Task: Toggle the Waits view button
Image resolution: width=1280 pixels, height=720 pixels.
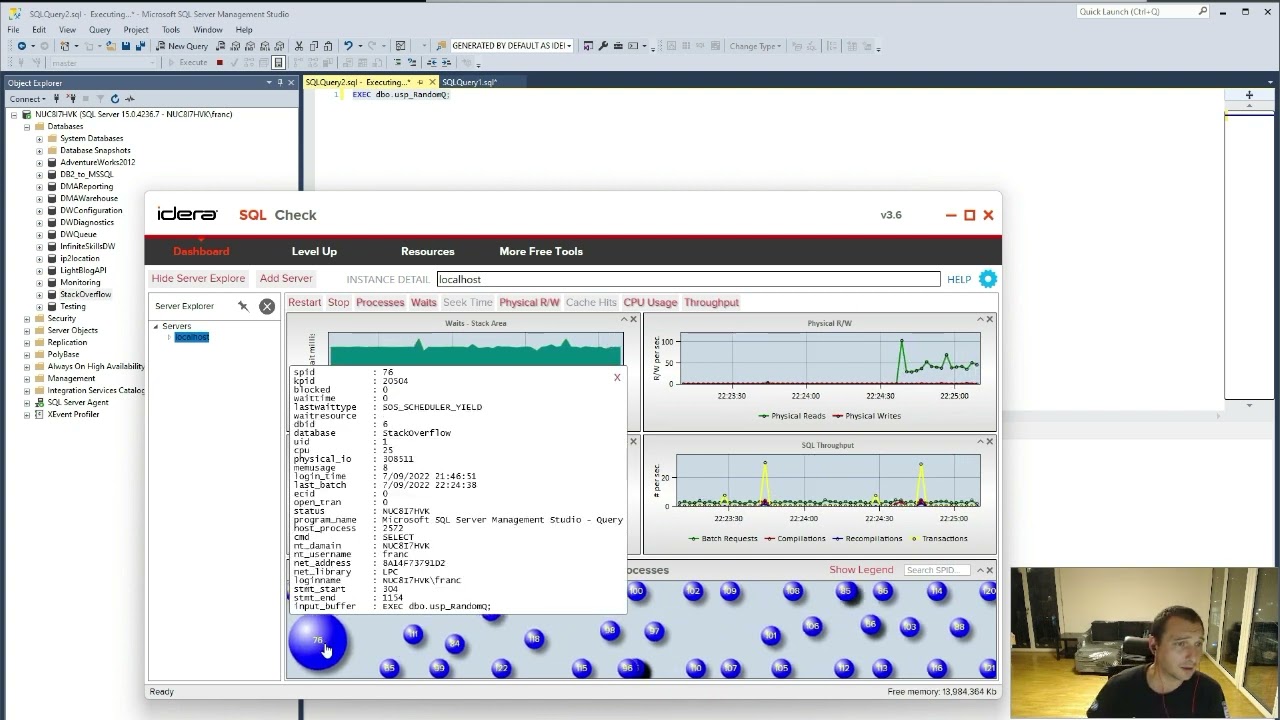Action: pos(423,302)
